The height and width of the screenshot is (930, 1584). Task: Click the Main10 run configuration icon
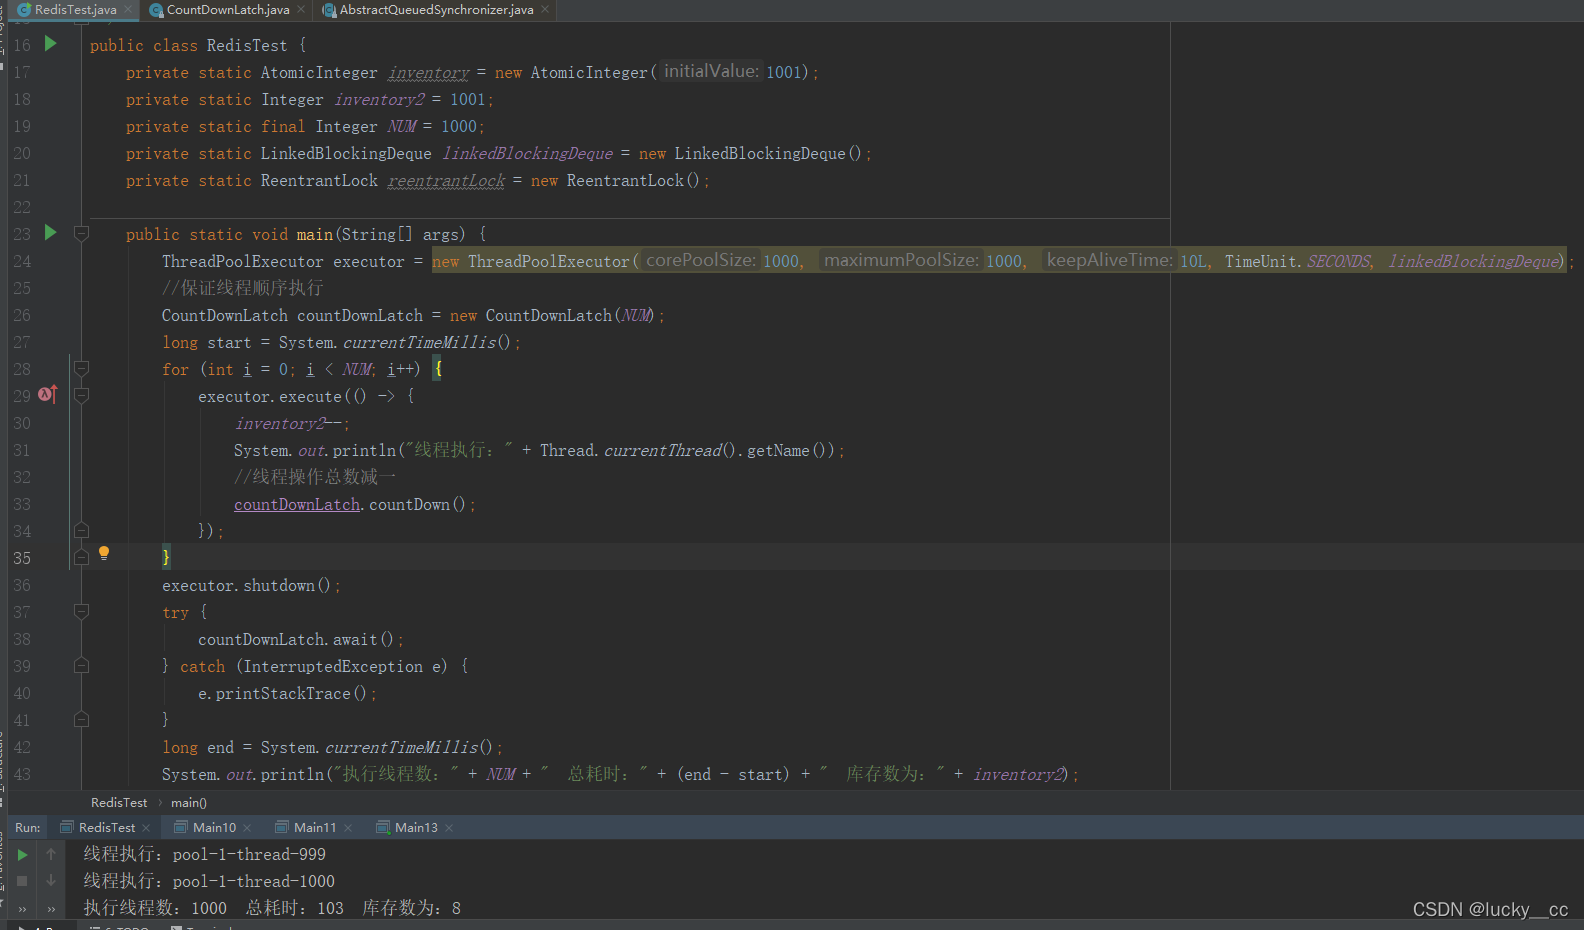click(x=181, y=827)
